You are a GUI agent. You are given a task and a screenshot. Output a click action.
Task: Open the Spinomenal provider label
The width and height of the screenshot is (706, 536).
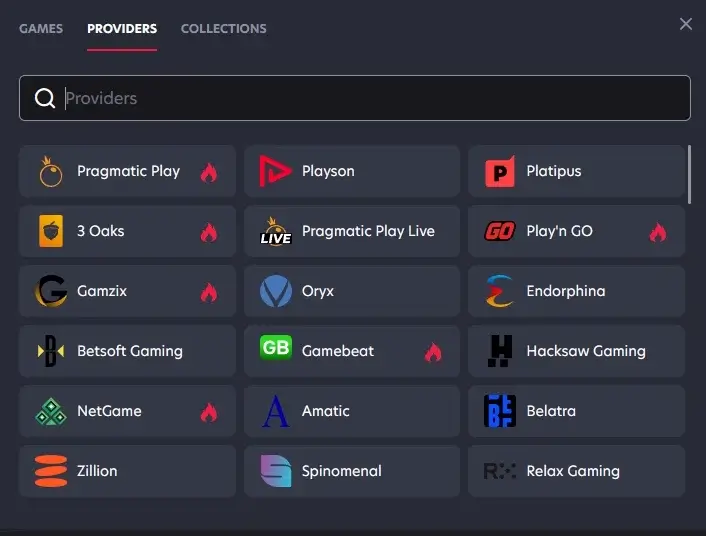click(342, 471)
